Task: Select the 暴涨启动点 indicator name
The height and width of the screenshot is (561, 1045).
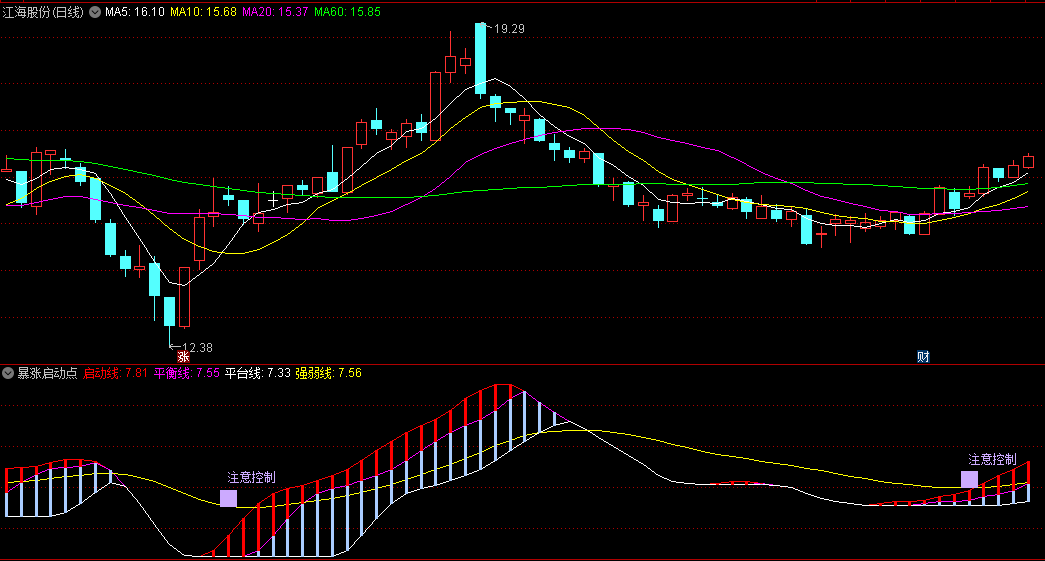Action: (x=47, y=373)
